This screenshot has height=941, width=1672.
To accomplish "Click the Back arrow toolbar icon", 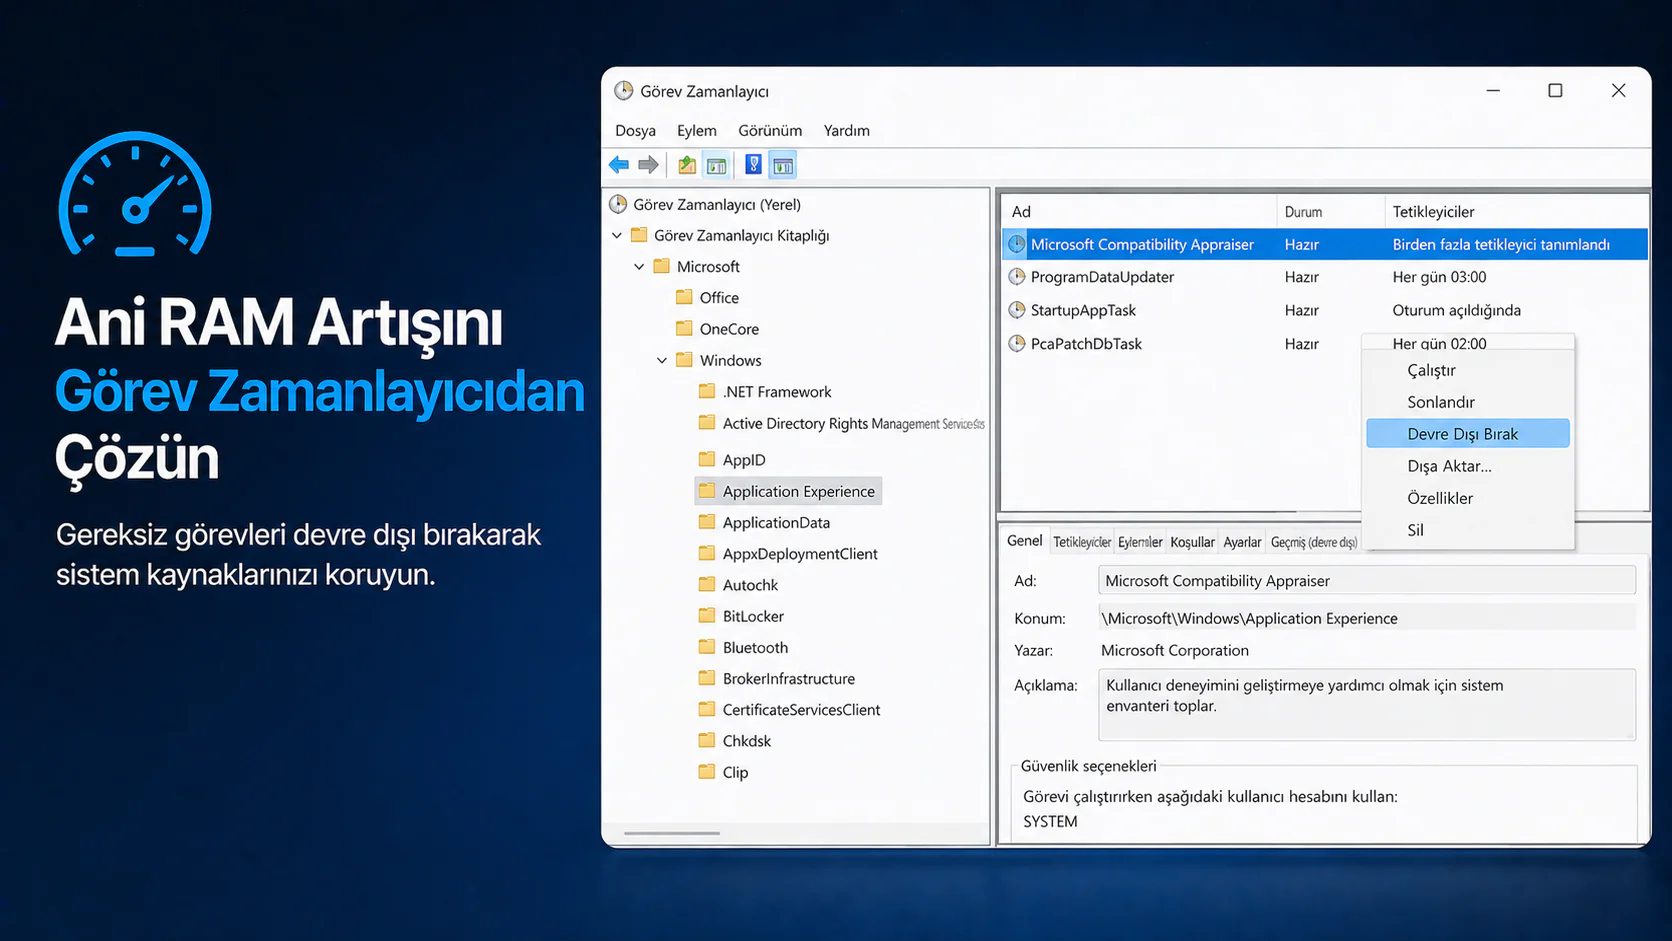I will [x=619, y=165].
